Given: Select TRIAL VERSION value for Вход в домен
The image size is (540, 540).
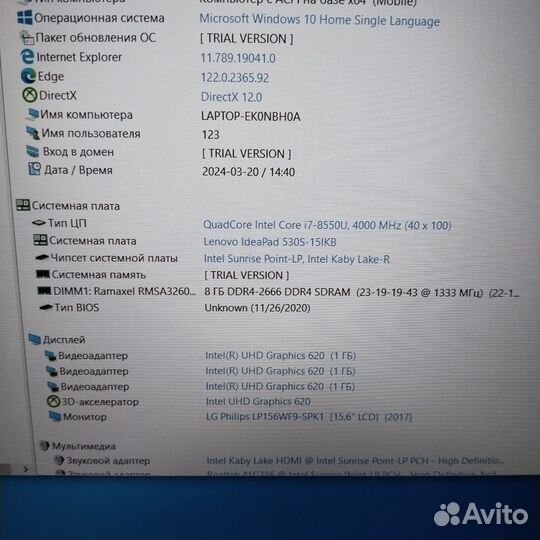Looking at the screenshot, I should 247,154.
